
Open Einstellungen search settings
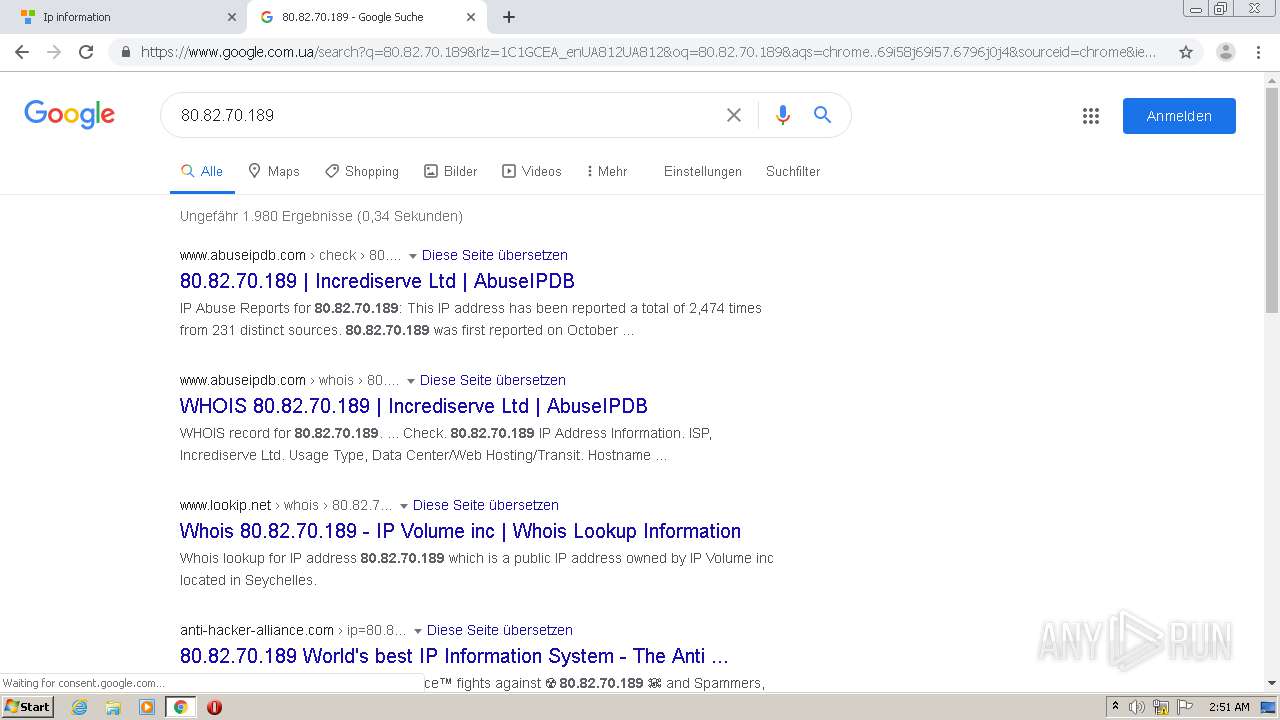tap(703, 171)
